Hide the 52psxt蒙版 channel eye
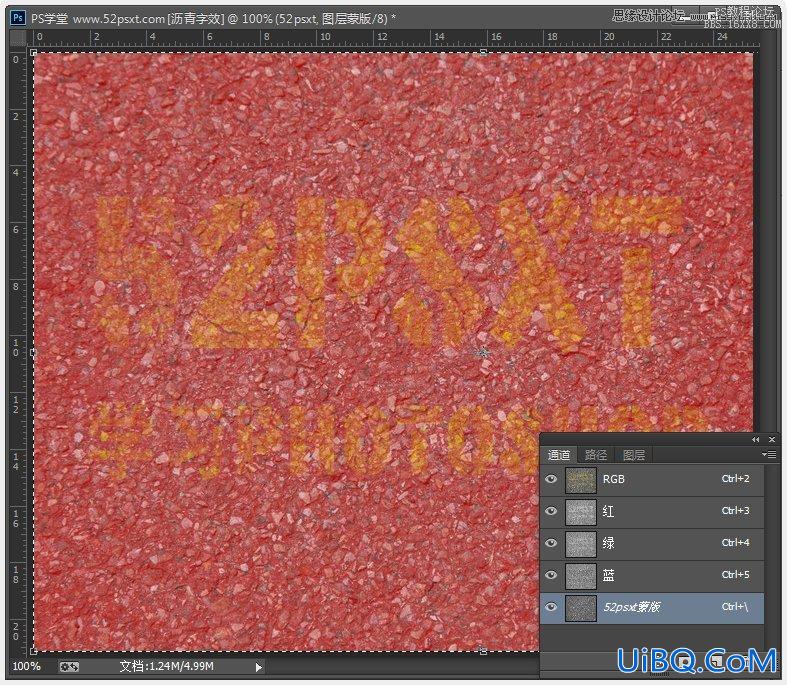This screenshot has height=685, width=787. tap(551, 607)
